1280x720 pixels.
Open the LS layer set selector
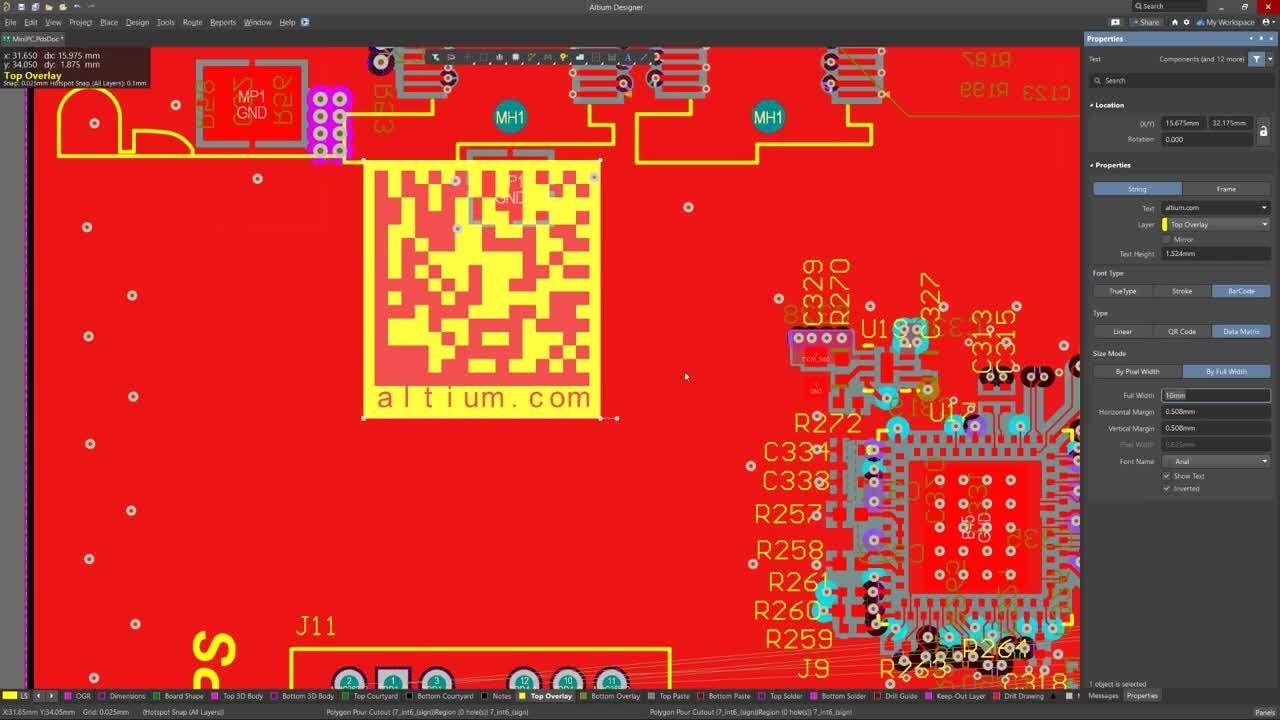[x=23, y=696]
